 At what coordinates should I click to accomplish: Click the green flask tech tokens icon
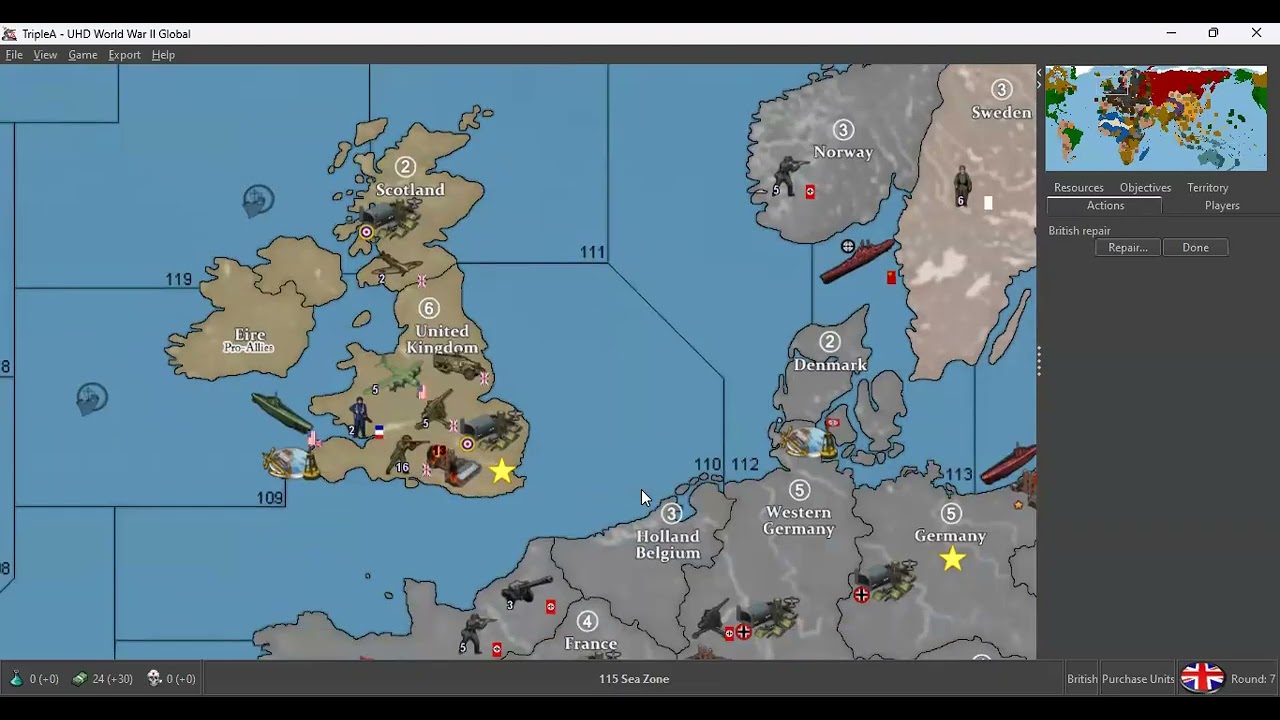[16, 678]
